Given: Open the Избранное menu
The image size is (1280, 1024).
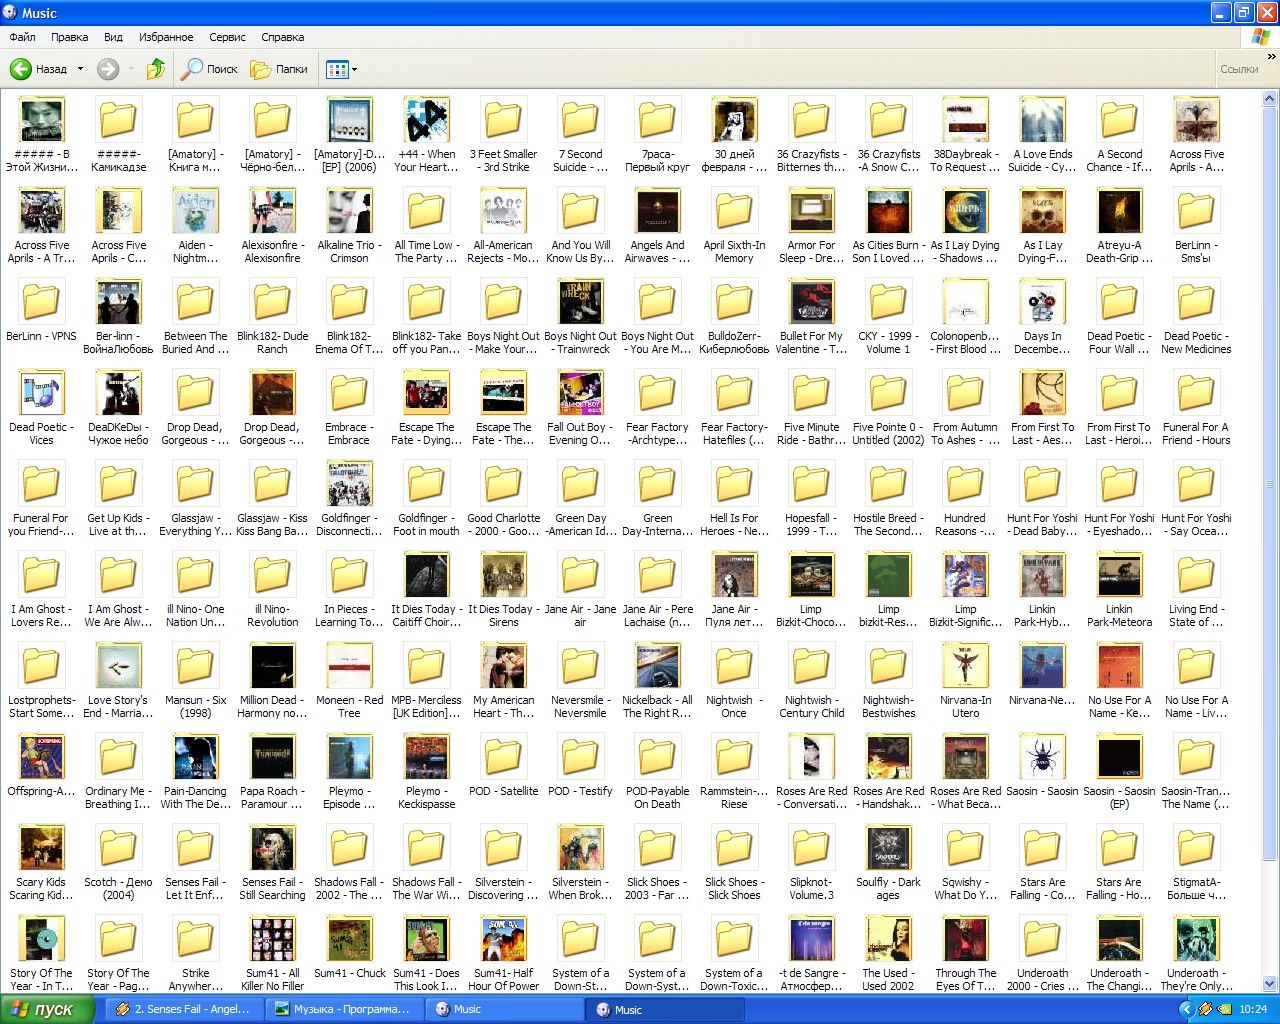Looking at the screenshot, I should click(x=166, y=37).
